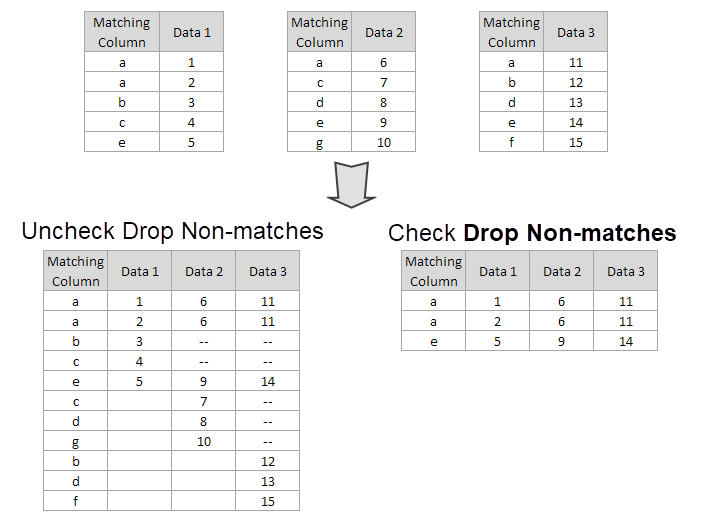Click the "Uncheck Drop Non-matches" heading
This screenshot has height=522, width=710.
tap(172, 231)
